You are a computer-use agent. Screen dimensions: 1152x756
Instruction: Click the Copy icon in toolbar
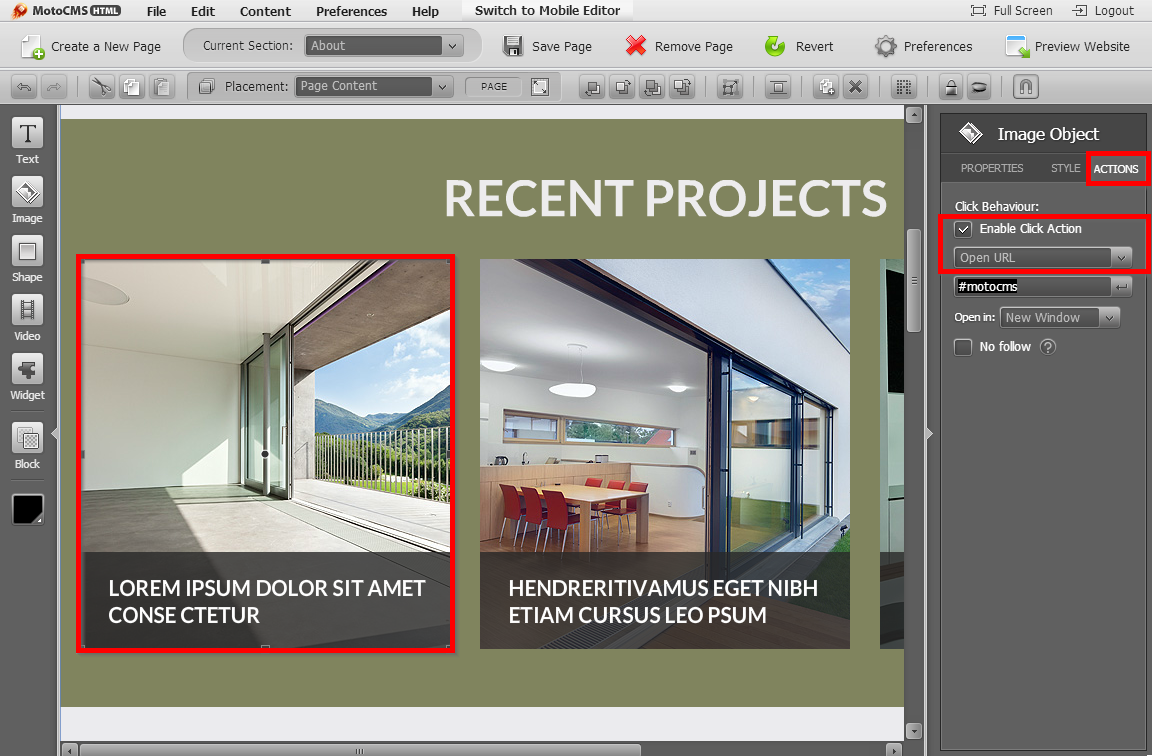pos(132,87)
